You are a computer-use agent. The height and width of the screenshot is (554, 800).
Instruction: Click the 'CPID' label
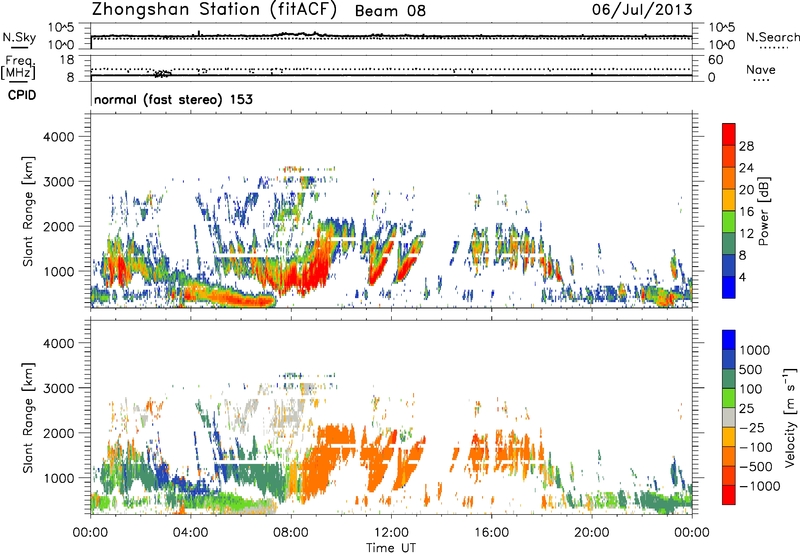22,95
